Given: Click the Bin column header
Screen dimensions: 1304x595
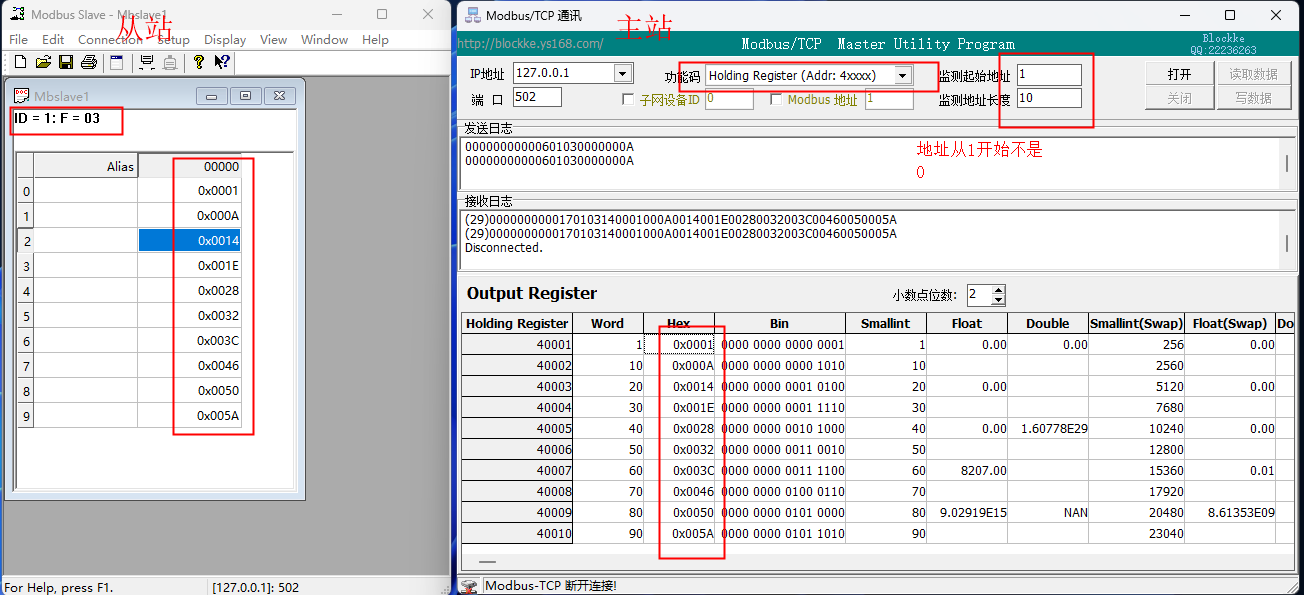Looking at the screenshot, I should (780, 323).
